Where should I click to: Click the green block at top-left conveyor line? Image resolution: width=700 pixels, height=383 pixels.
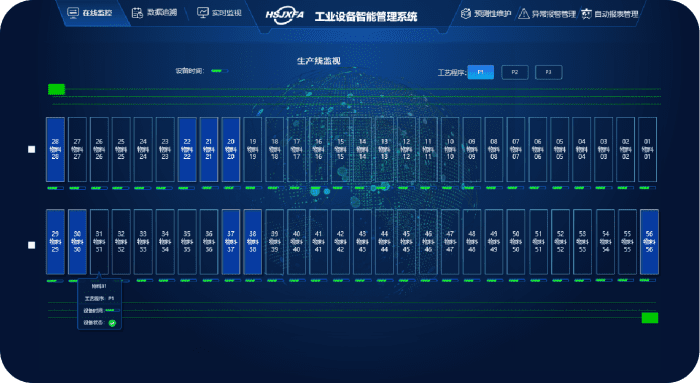coord(56,89)
